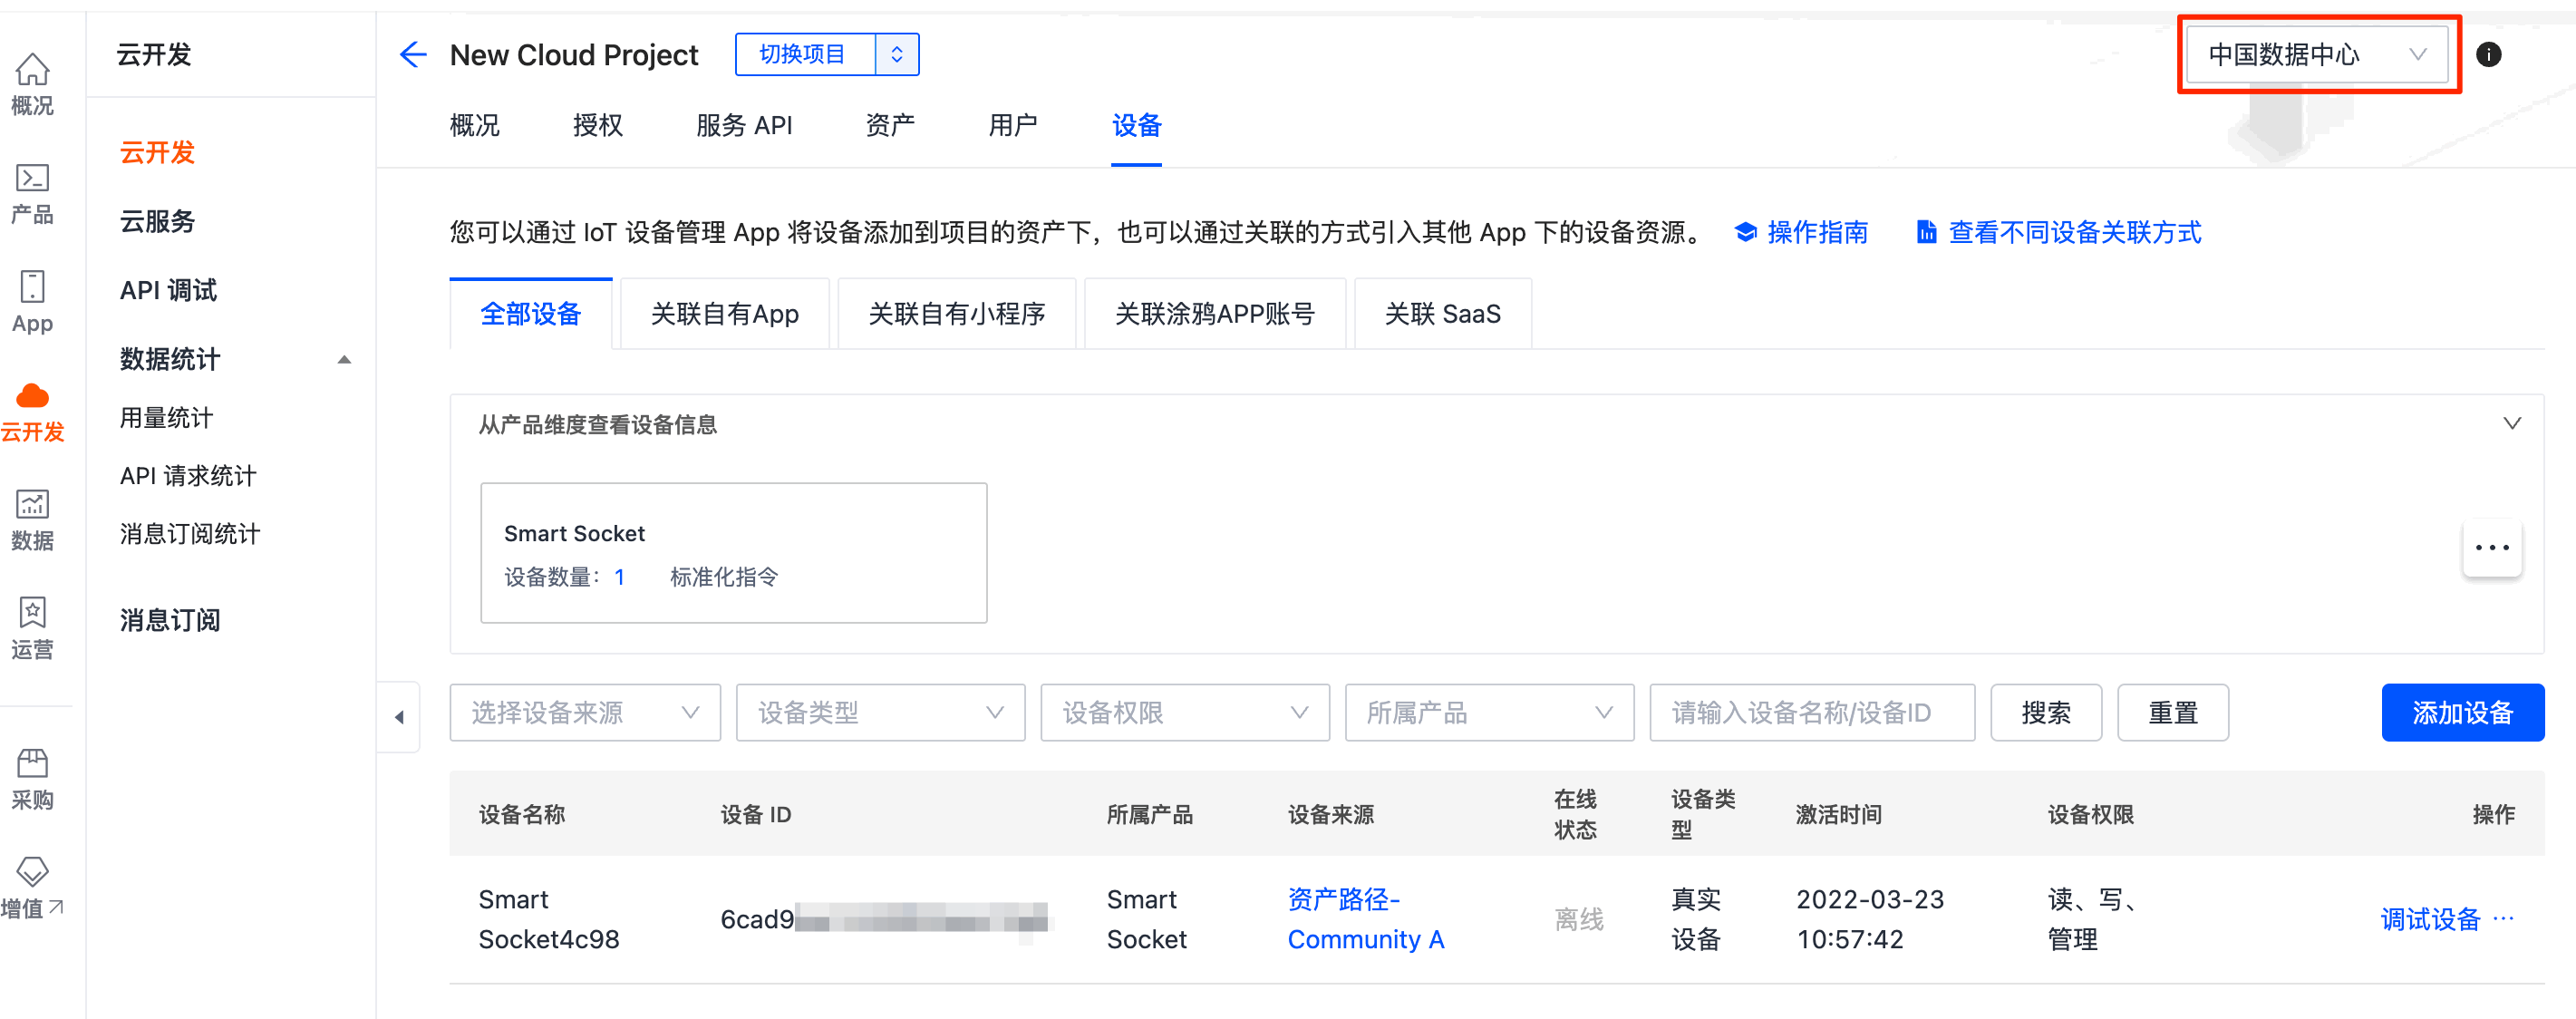Click the 搜索 button

coord(2046,712)
